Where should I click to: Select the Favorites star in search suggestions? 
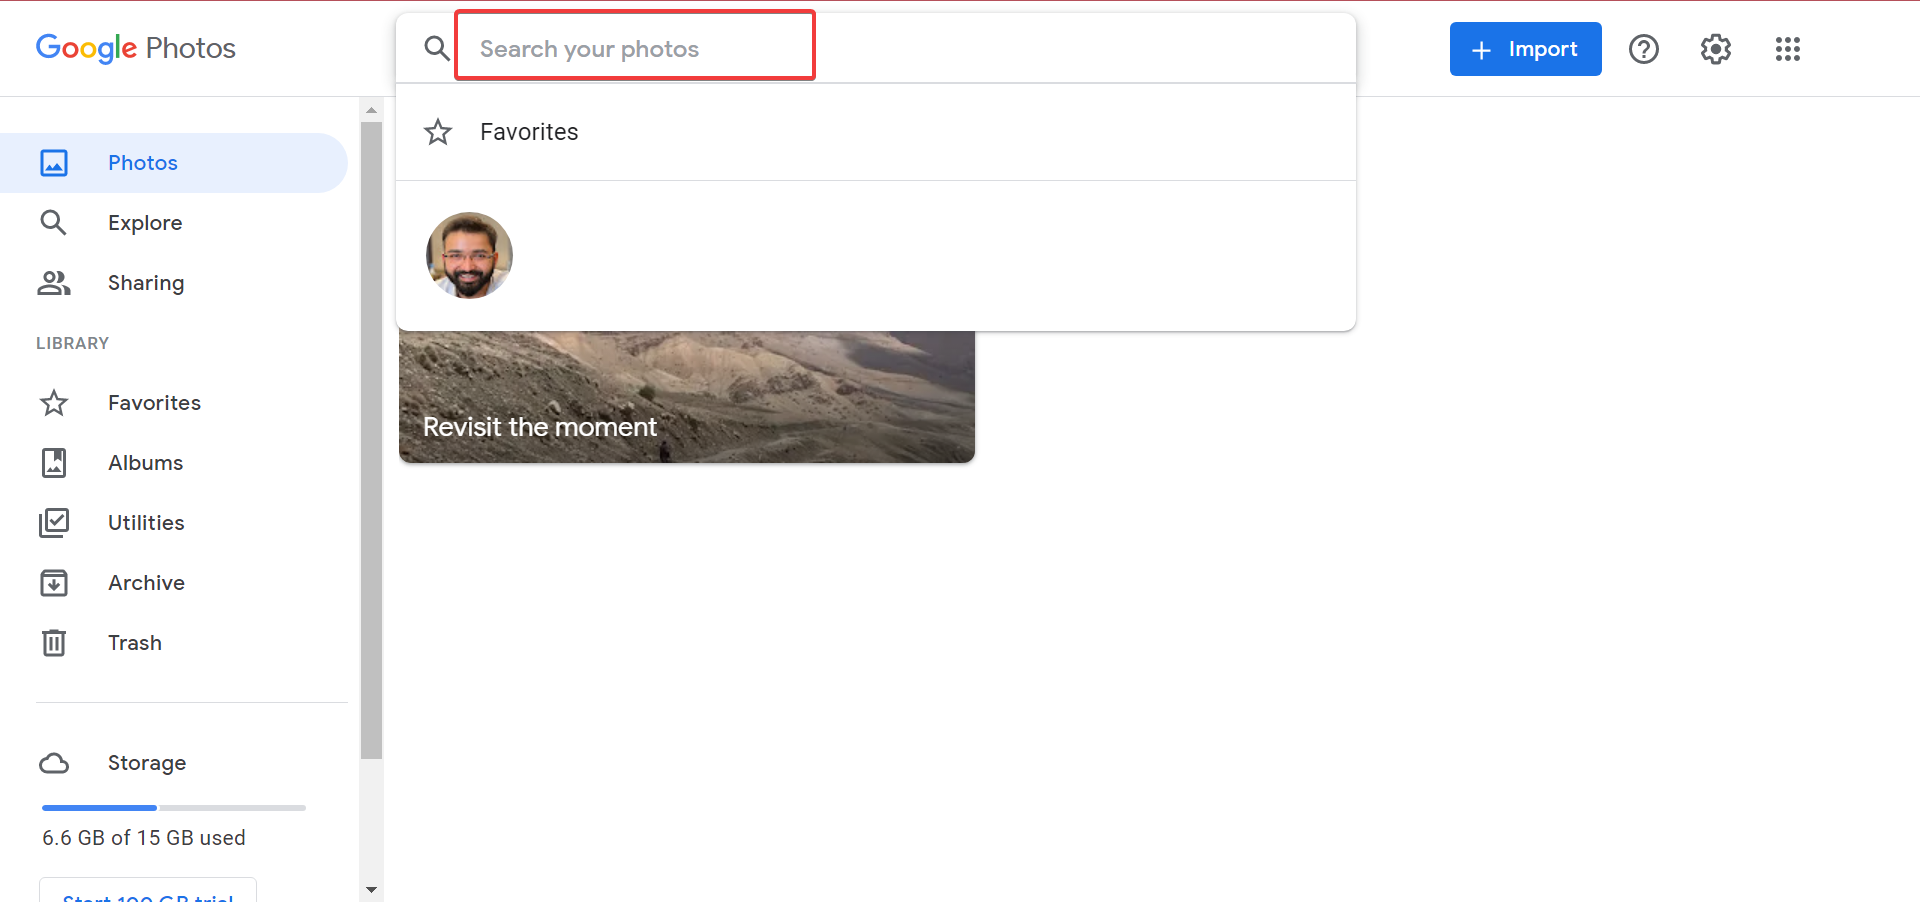coord(438,132)
